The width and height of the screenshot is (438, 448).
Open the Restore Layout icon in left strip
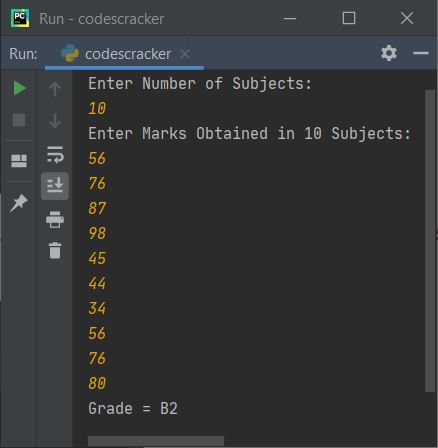[x=19, y=161]
